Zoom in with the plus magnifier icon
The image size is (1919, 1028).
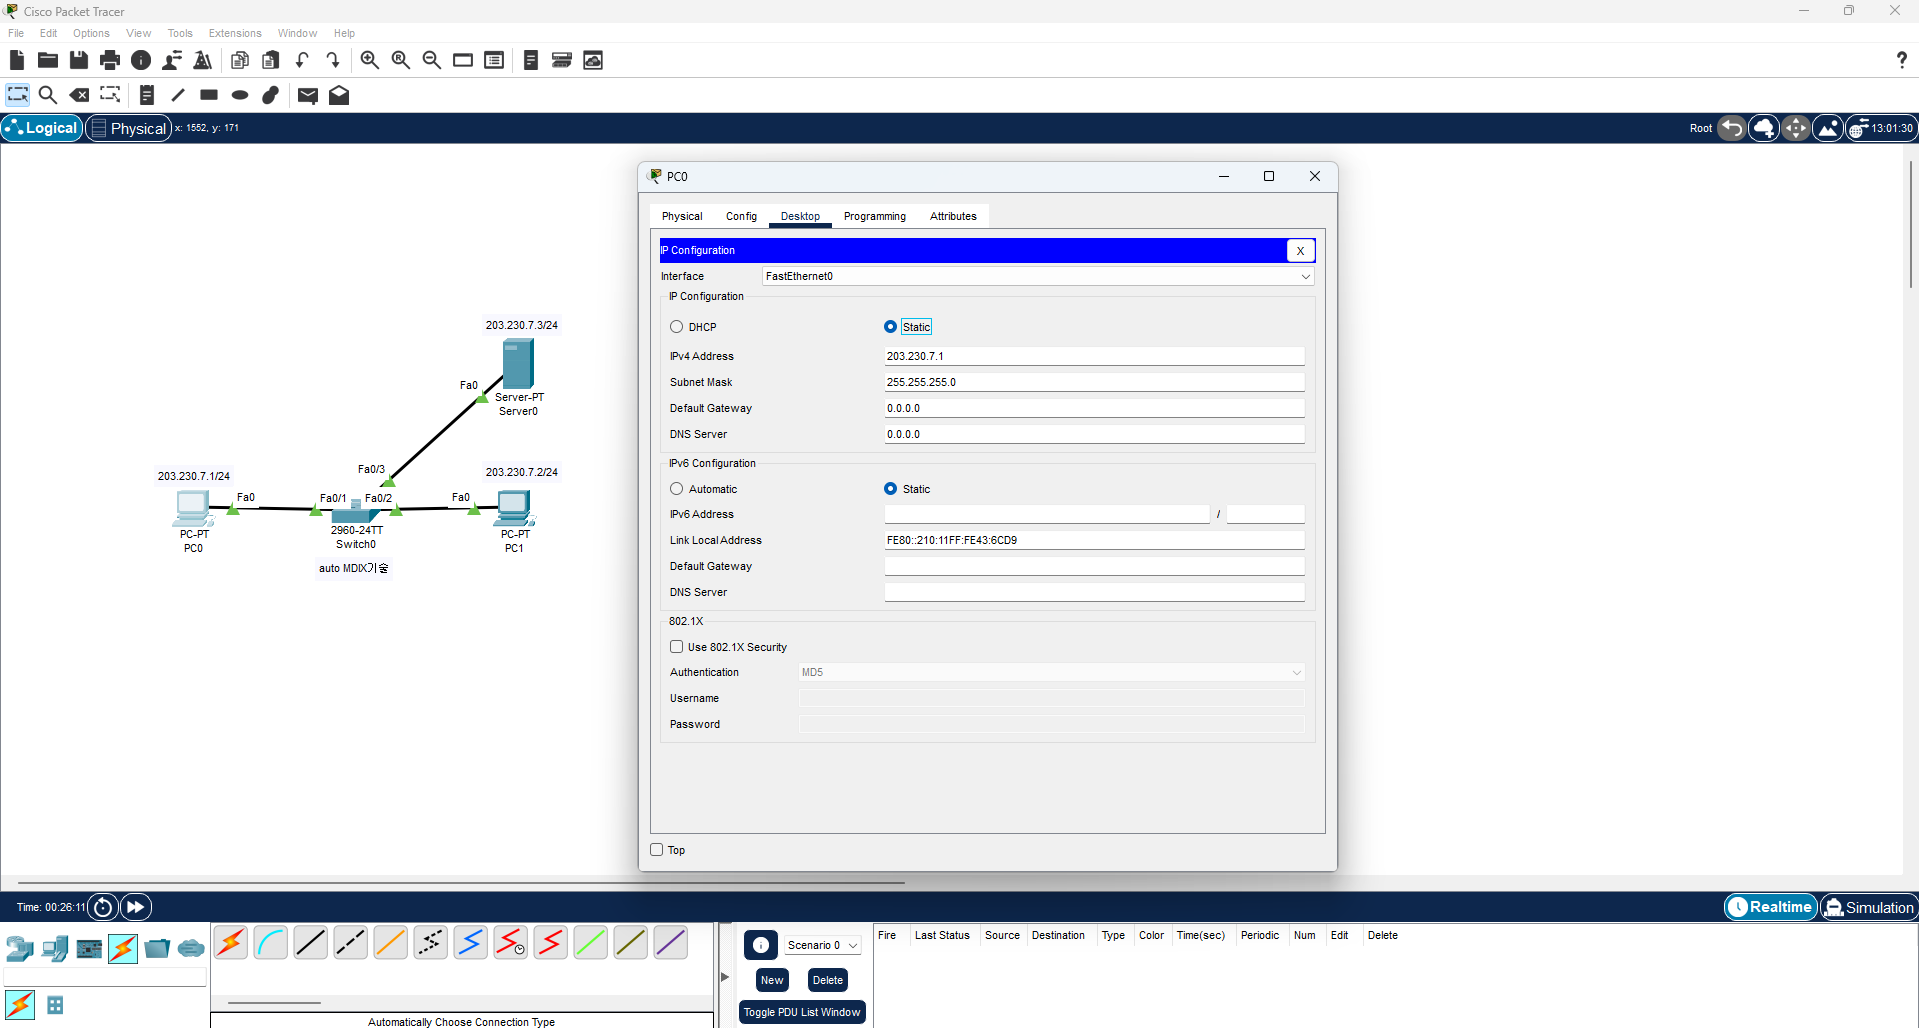[x=370, y=60]
